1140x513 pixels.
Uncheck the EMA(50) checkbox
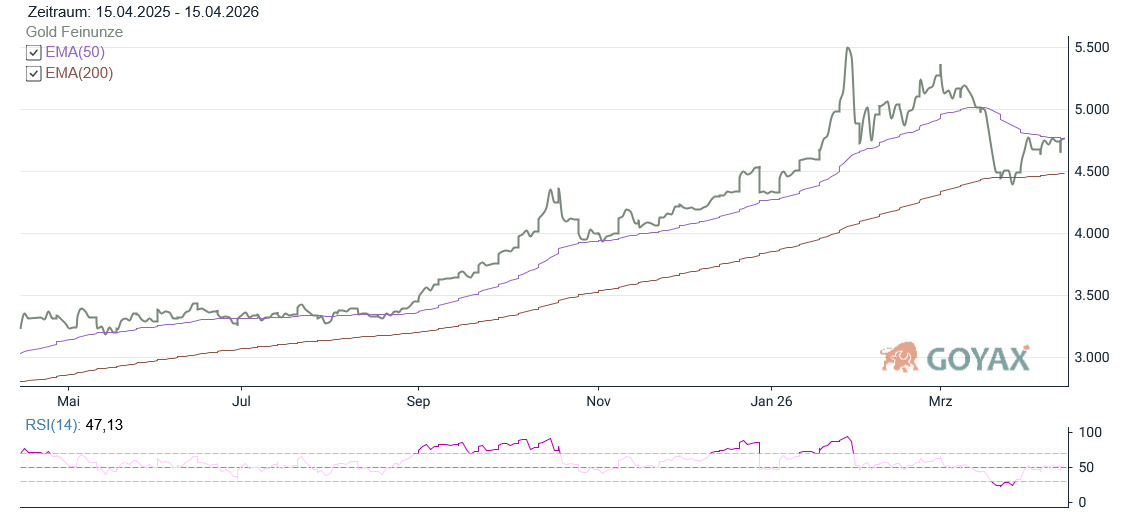pos(34,53)
